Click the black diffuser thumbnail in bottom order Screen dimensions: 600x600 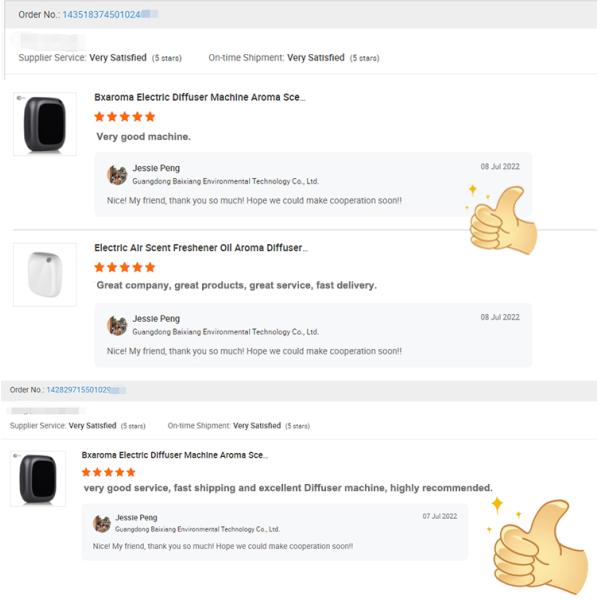38,478
